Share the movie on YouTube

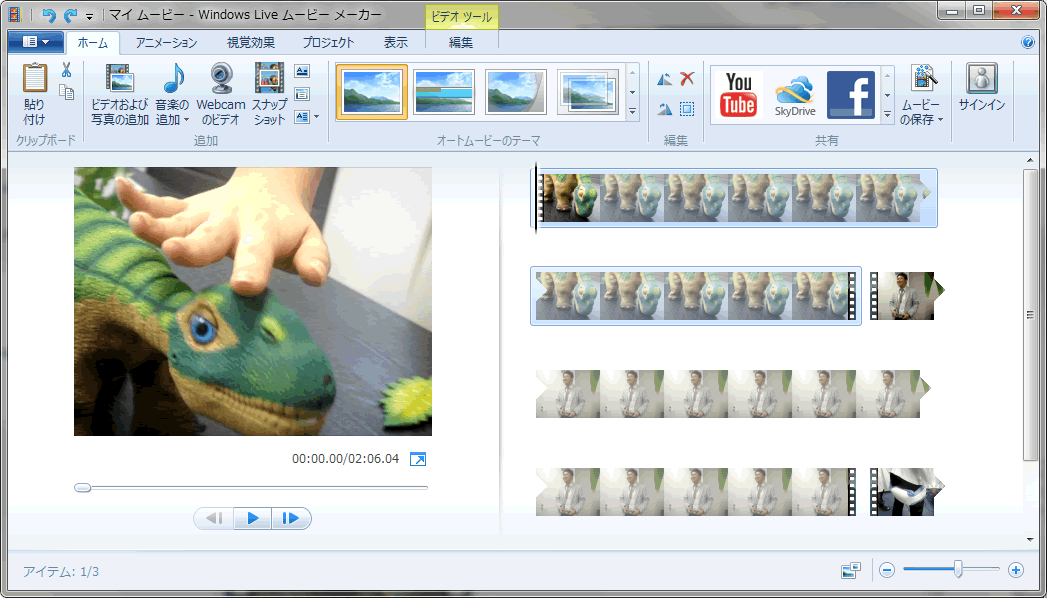click(x=739, y=94)
